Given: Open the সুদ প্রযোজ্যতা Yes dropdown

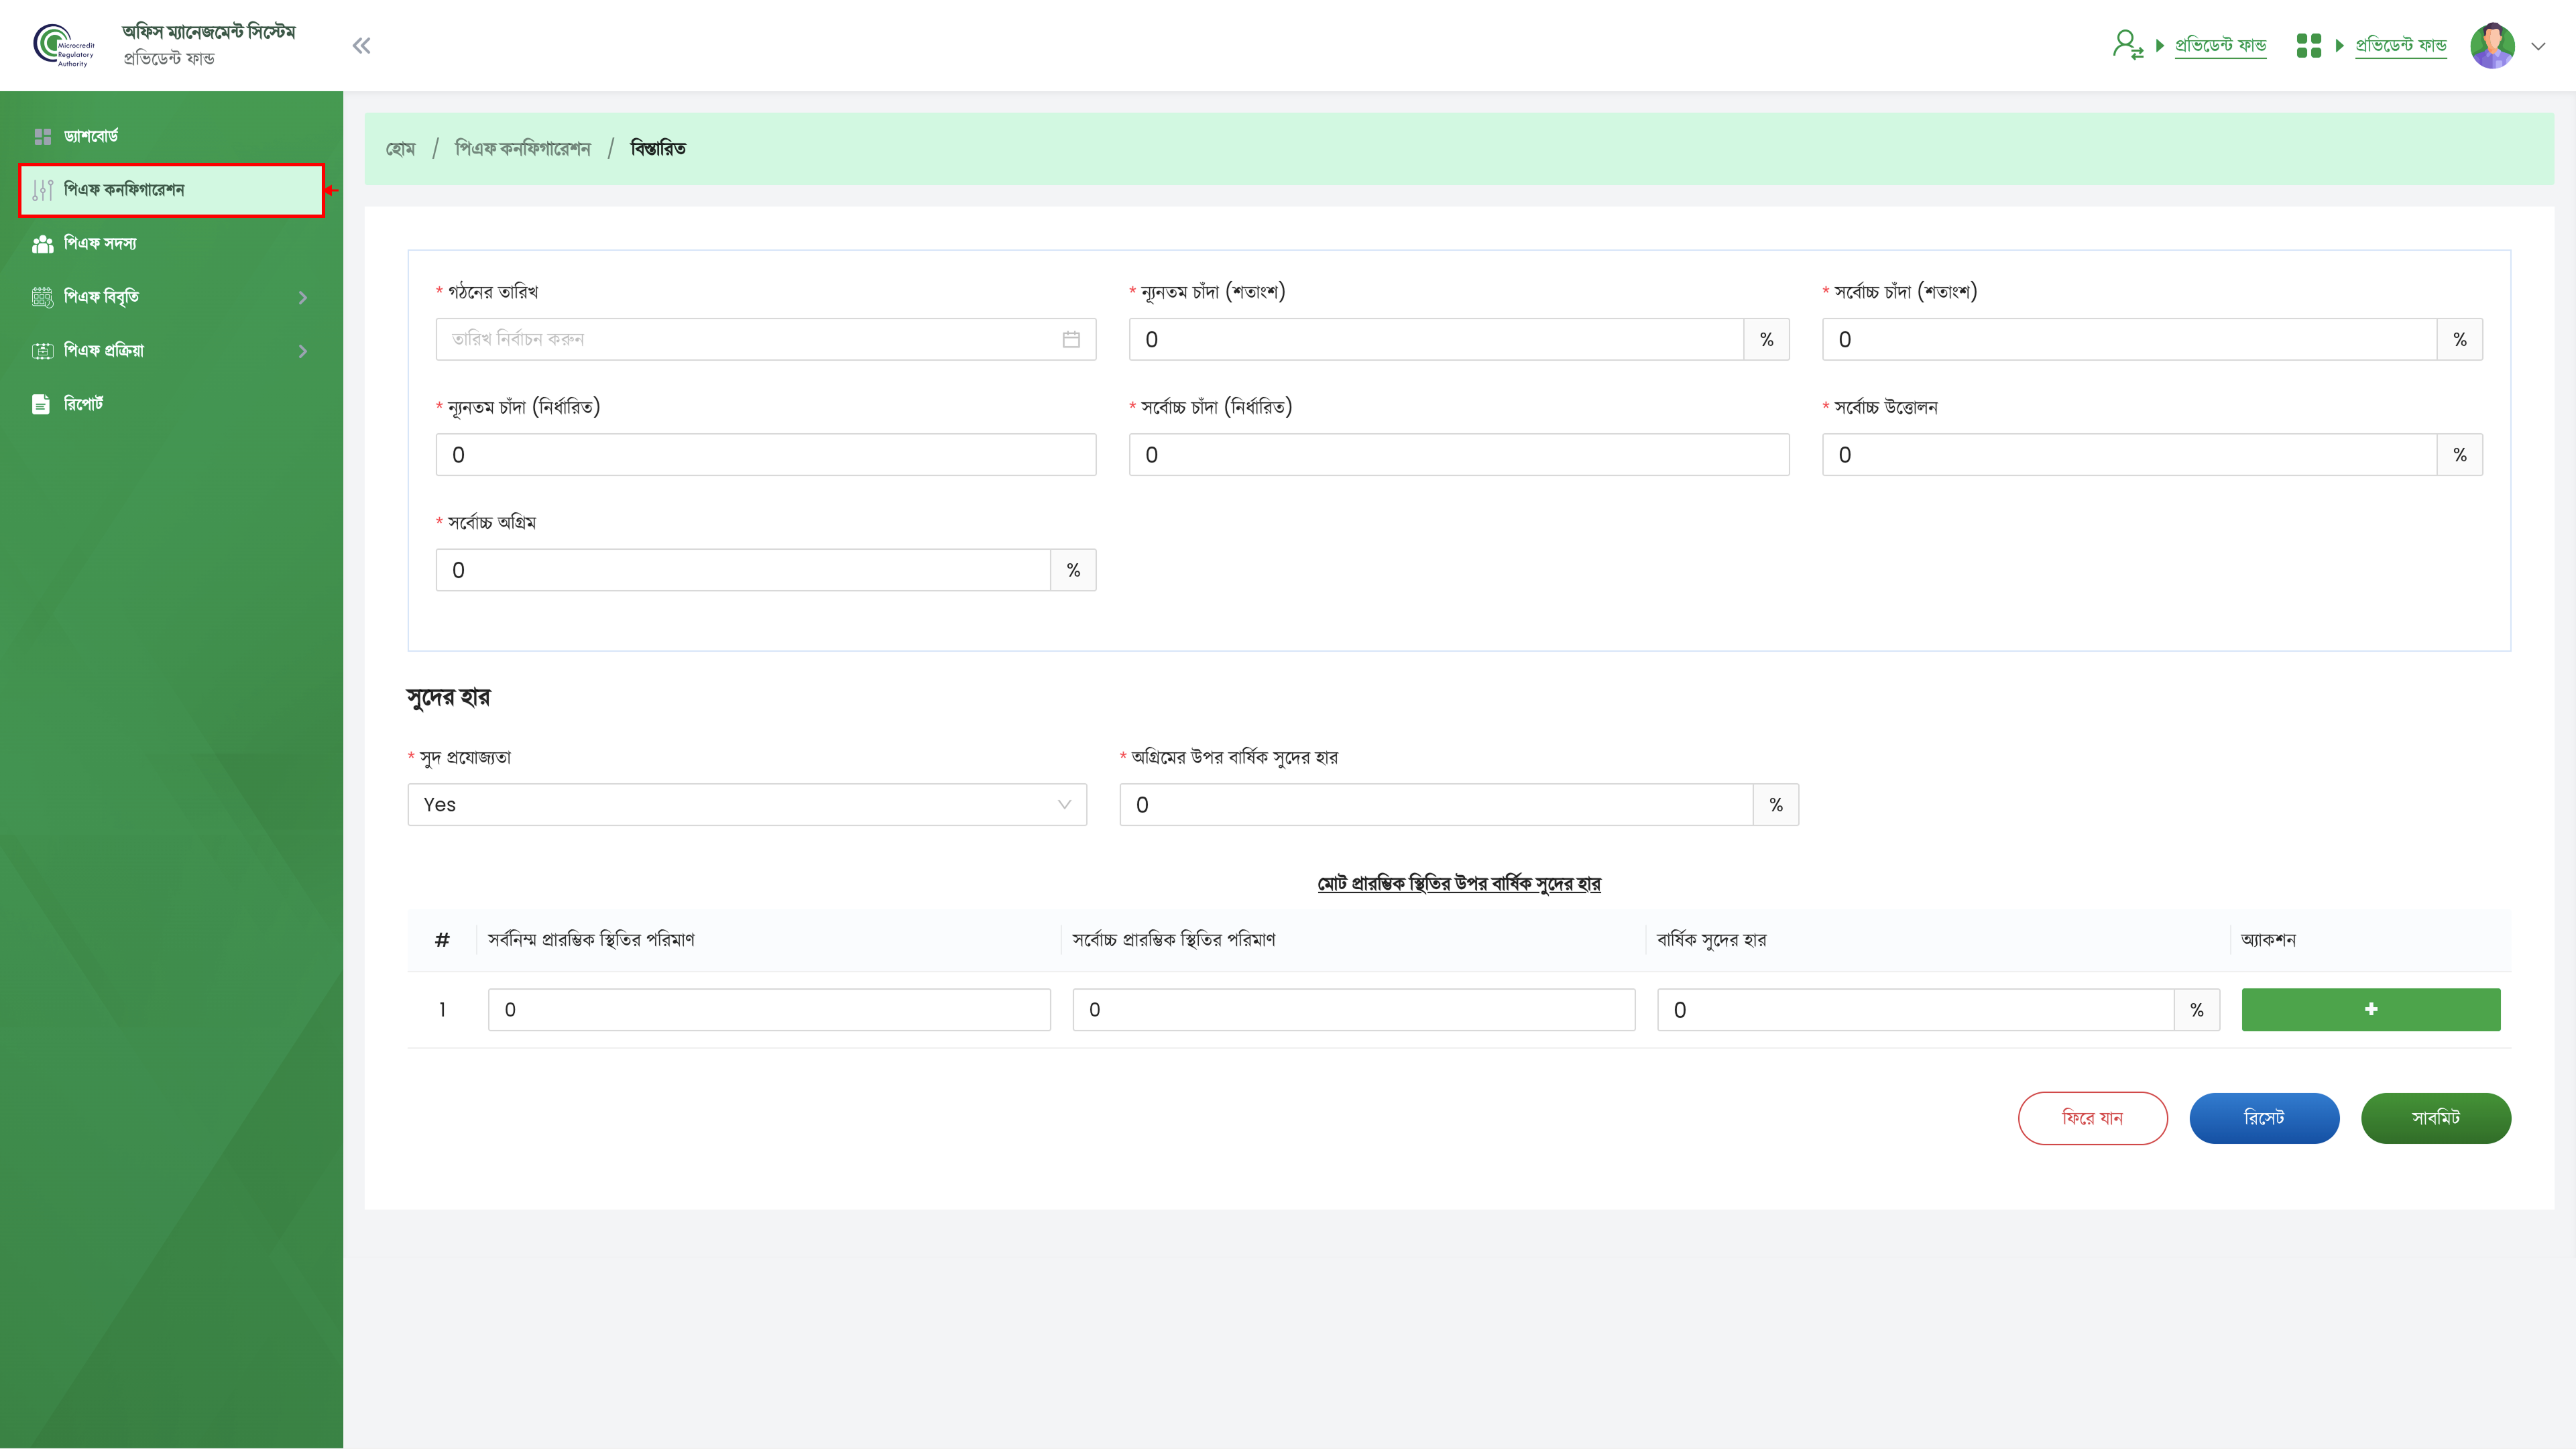Looking at the screenshot, I should [x=747, y=805].
